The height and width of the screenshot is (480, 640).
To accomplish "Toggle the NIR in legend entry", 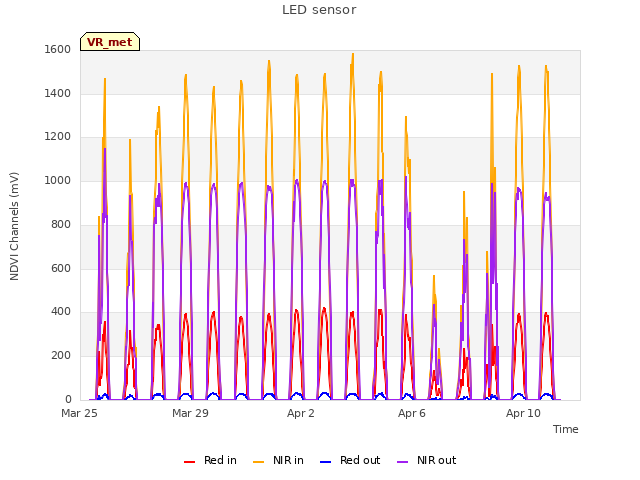I will (278, 460).
